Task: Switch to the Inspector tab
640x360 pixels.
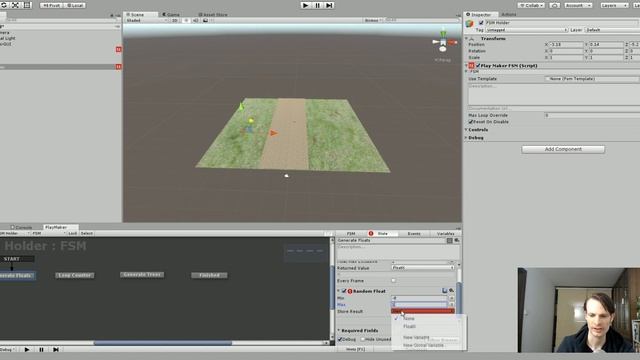Action: [x=481, y=14]
